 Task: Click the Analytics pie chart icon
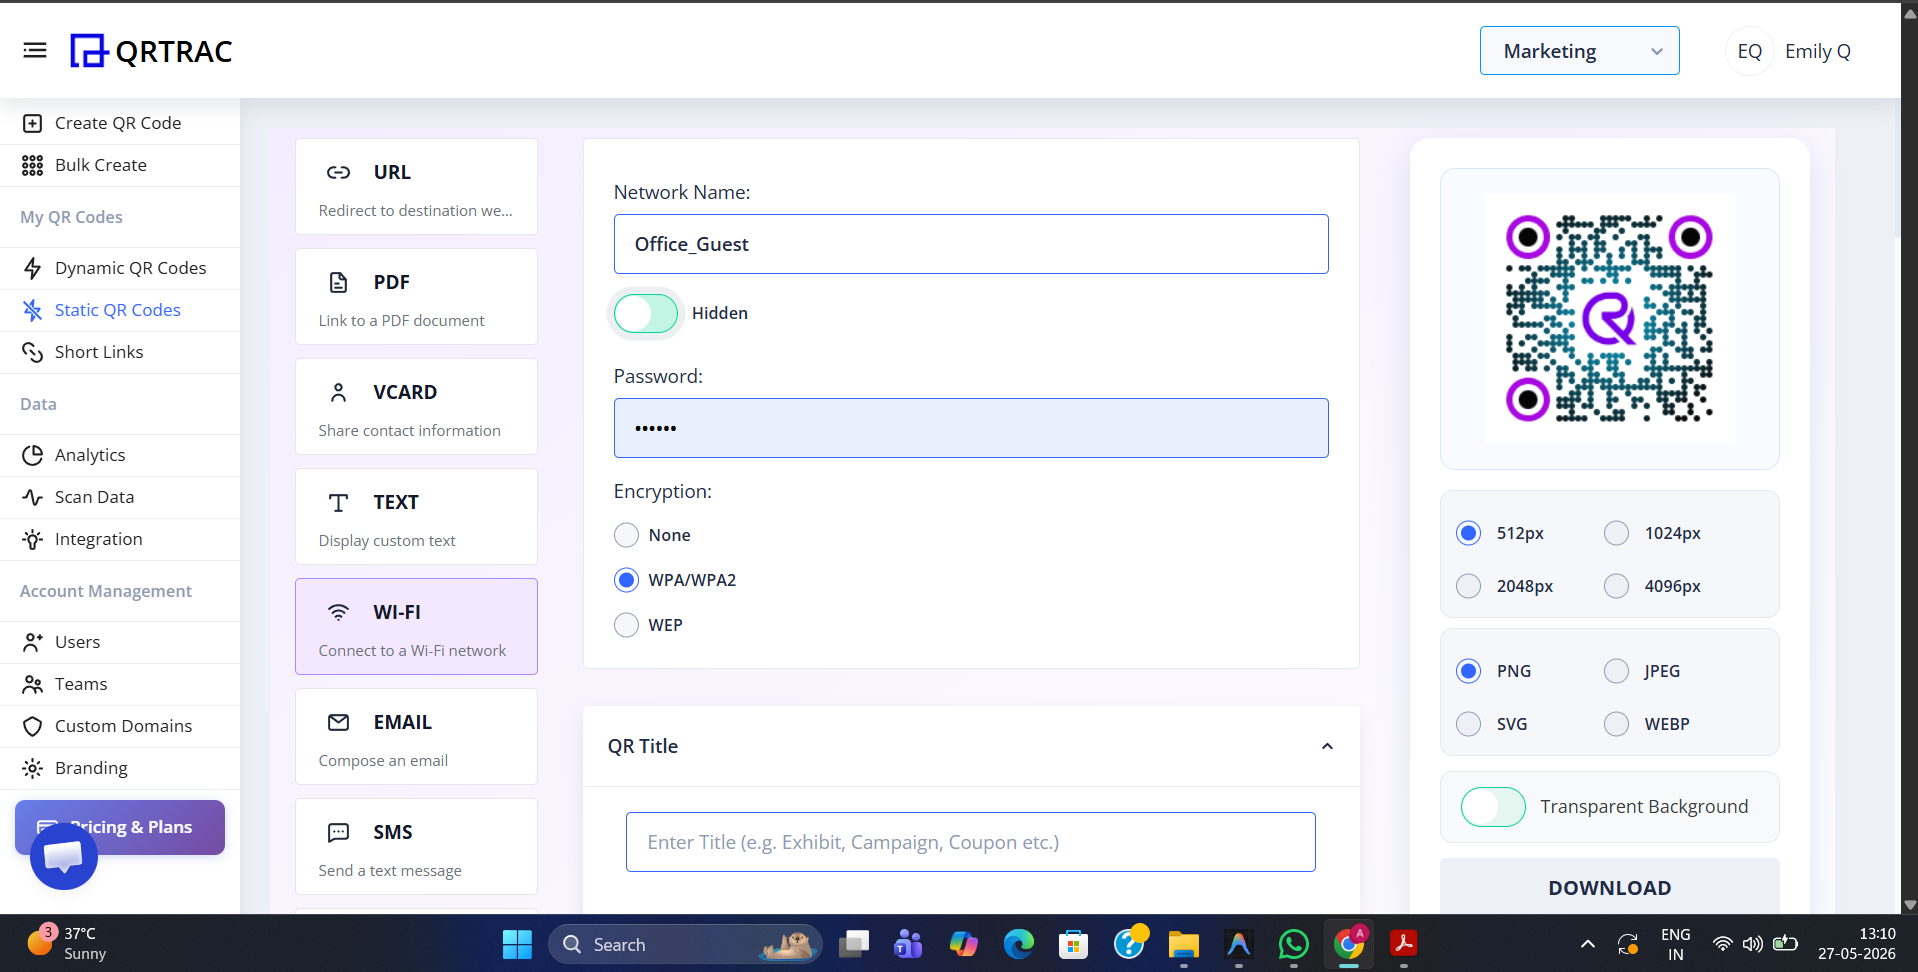coord(33,455)
